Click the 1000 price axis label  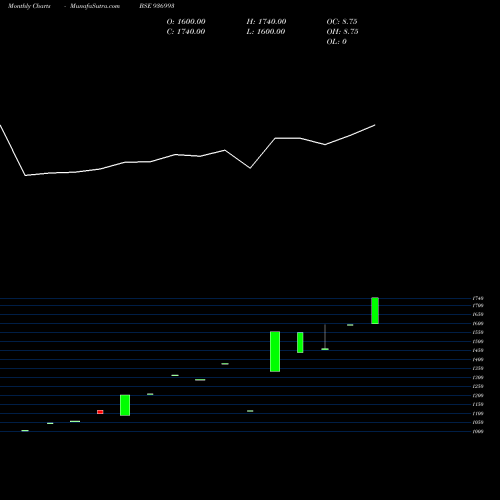tap(478, 431)
